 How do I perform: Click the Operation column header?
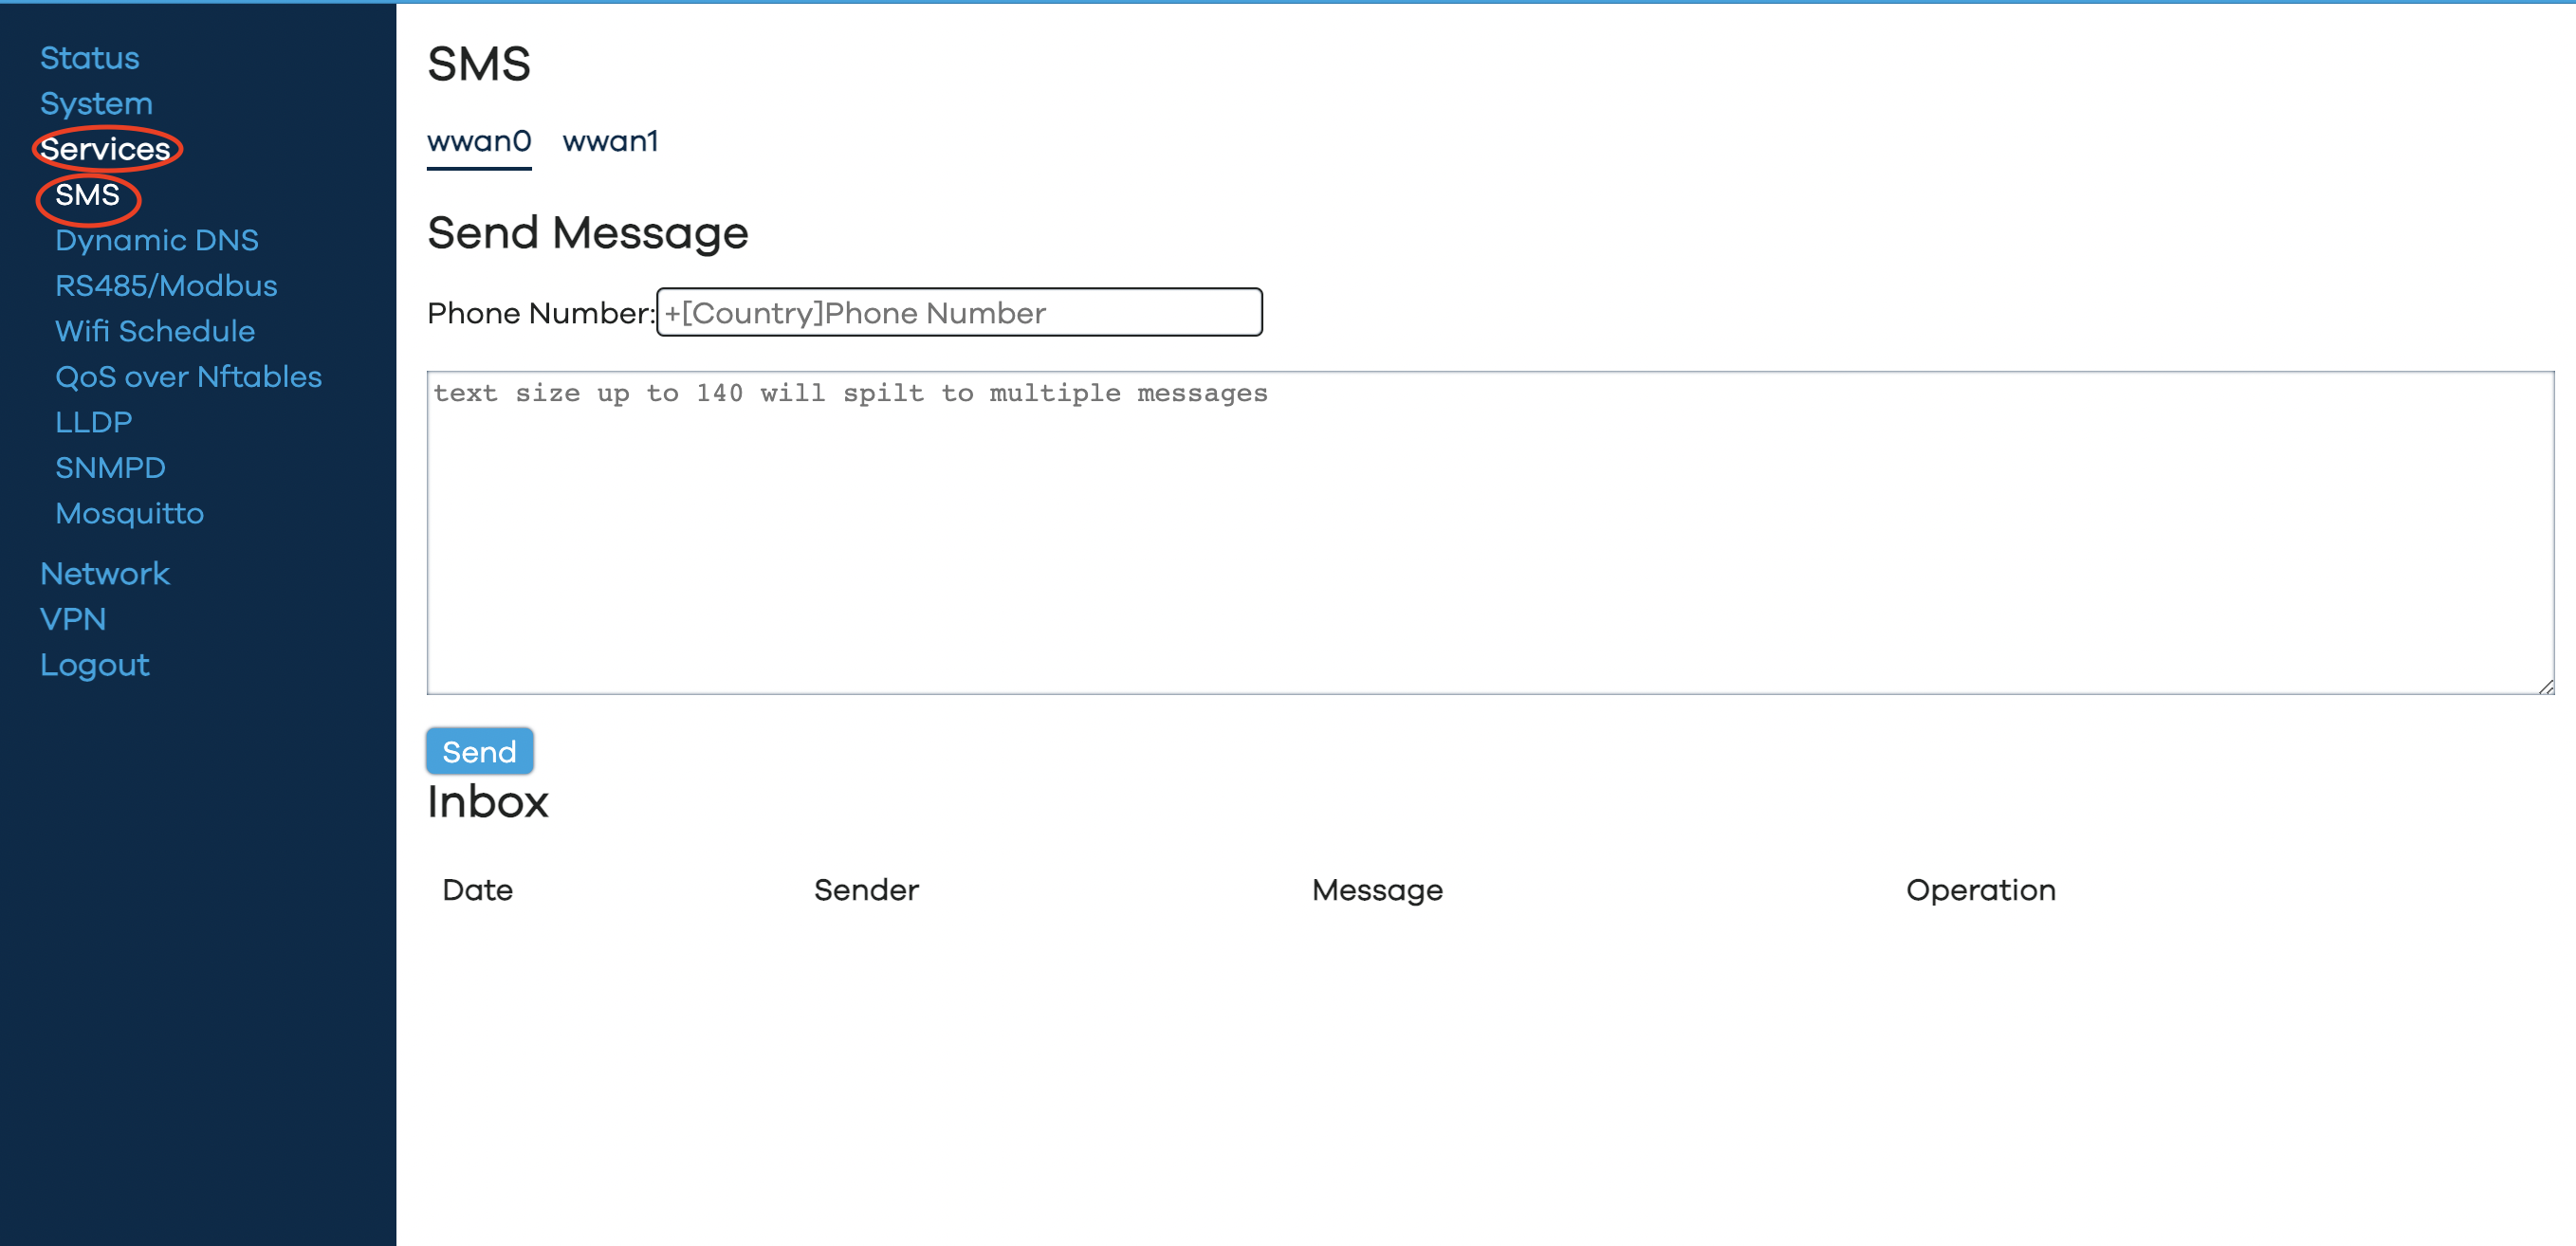1980,890
